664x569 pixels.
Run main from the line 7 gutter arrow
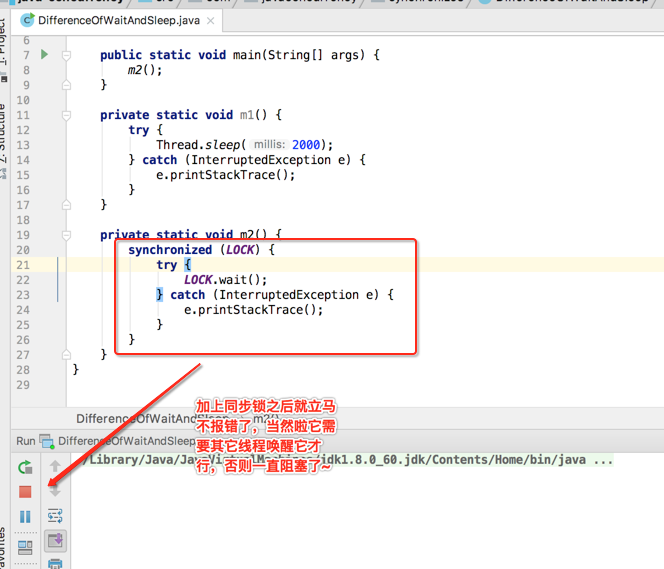point(44,54)
